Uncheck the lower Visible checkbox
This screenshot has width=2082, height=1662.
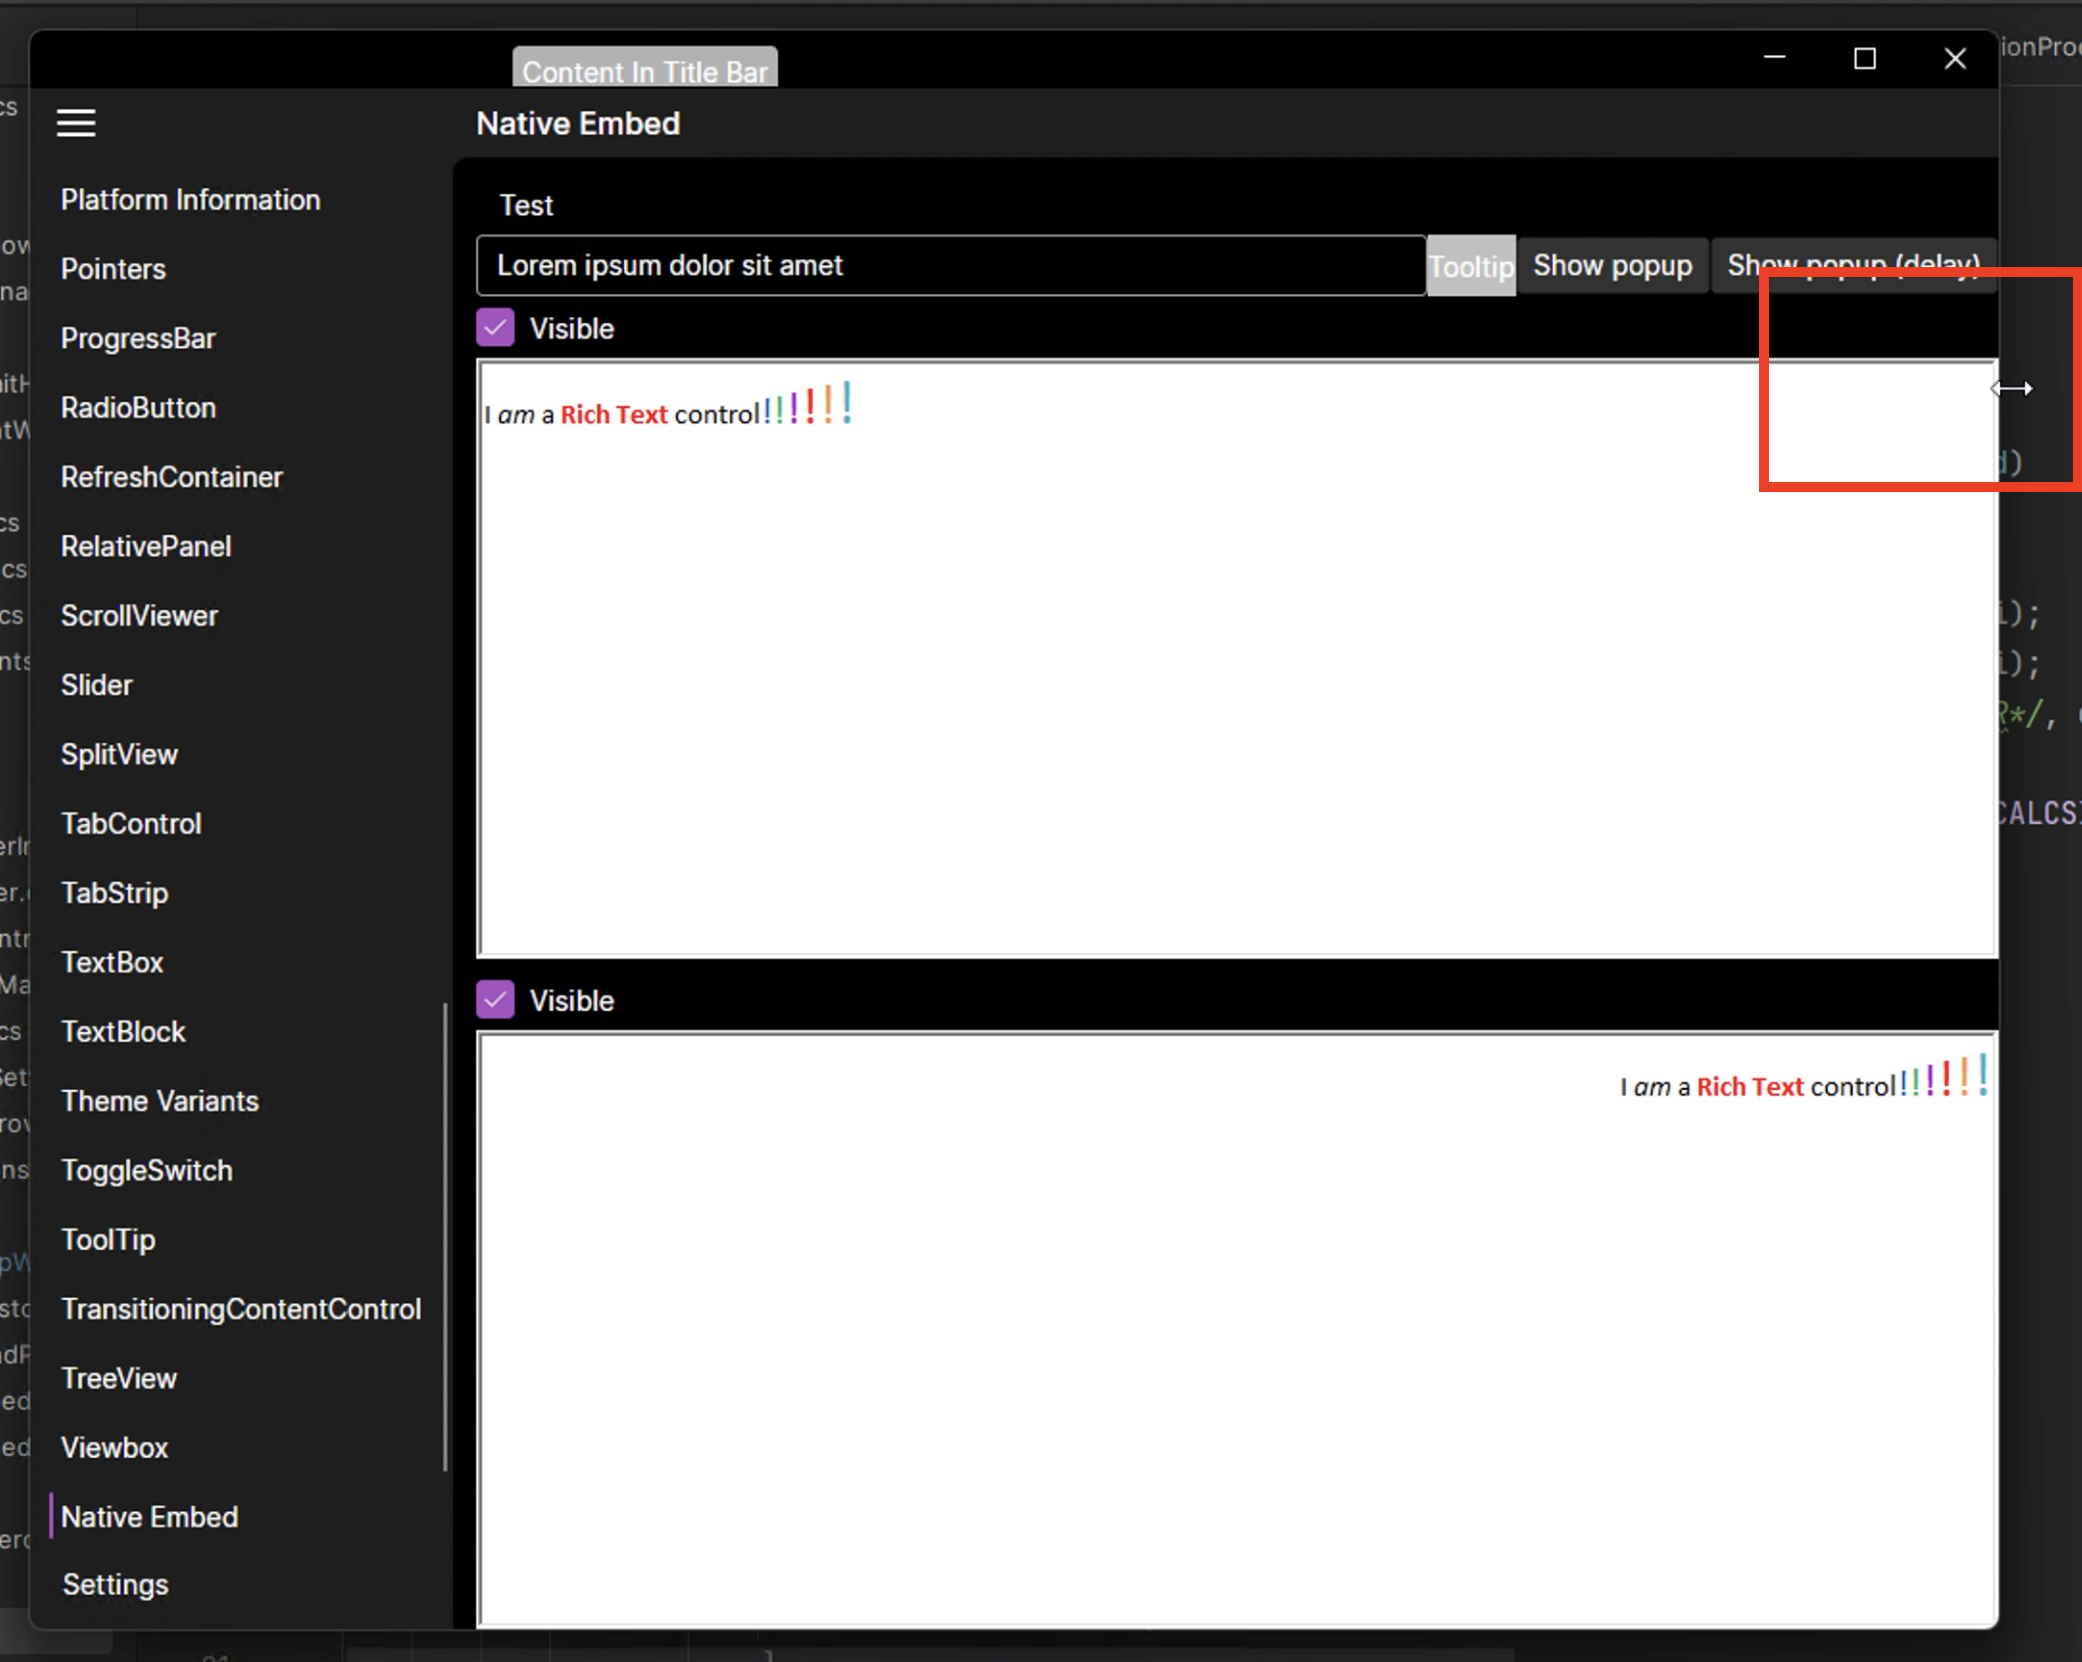(494, 999)
